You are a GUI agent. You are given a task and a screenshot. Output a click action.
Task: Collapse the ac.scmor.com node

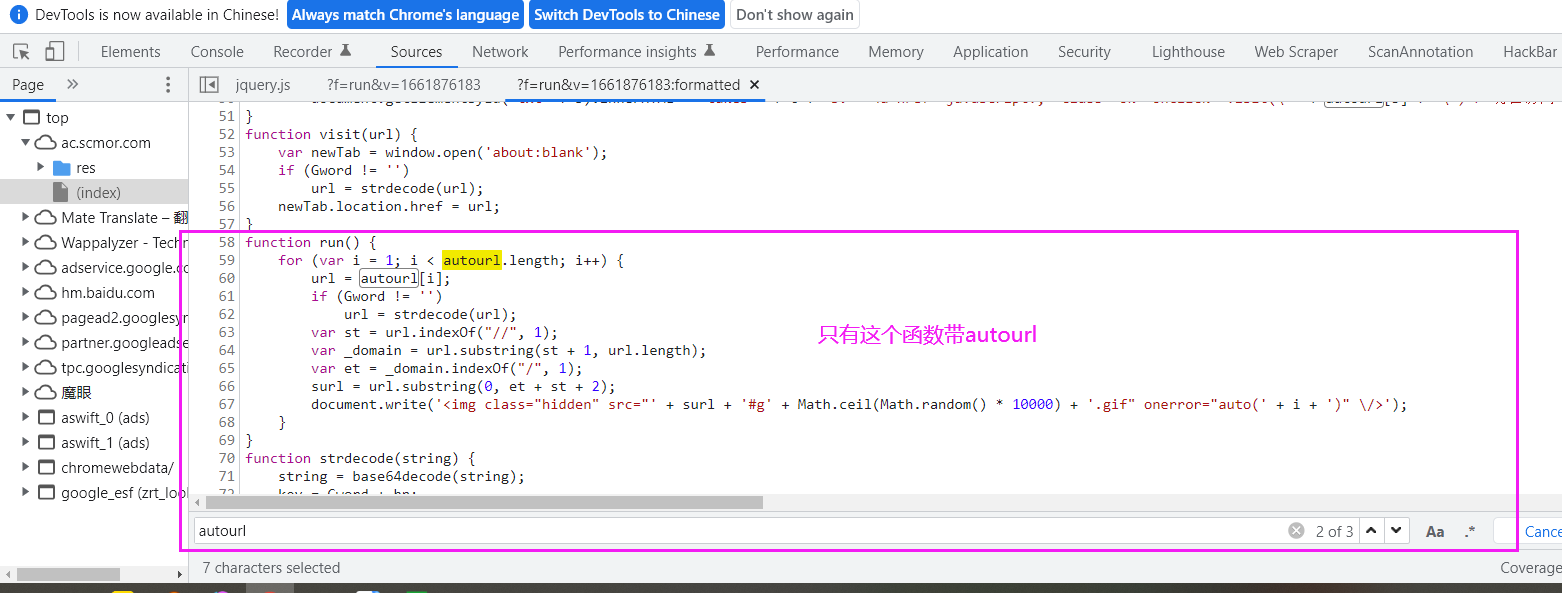click(x=26, y=143)
